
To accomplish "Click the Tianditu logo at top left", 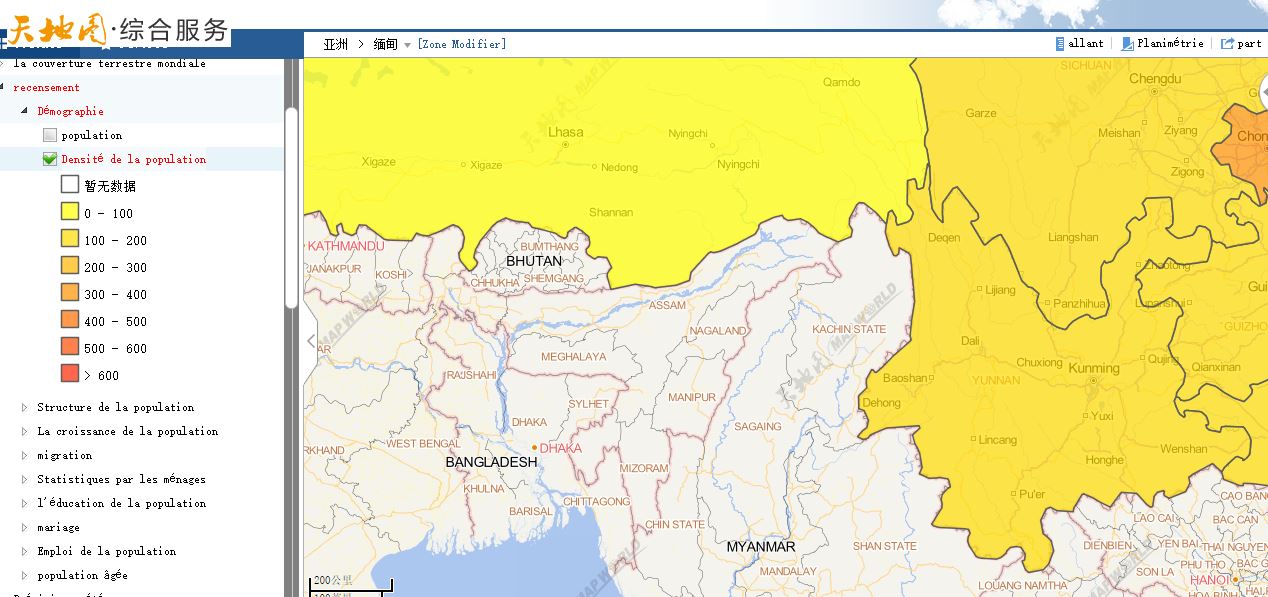I will pos(60,28).
